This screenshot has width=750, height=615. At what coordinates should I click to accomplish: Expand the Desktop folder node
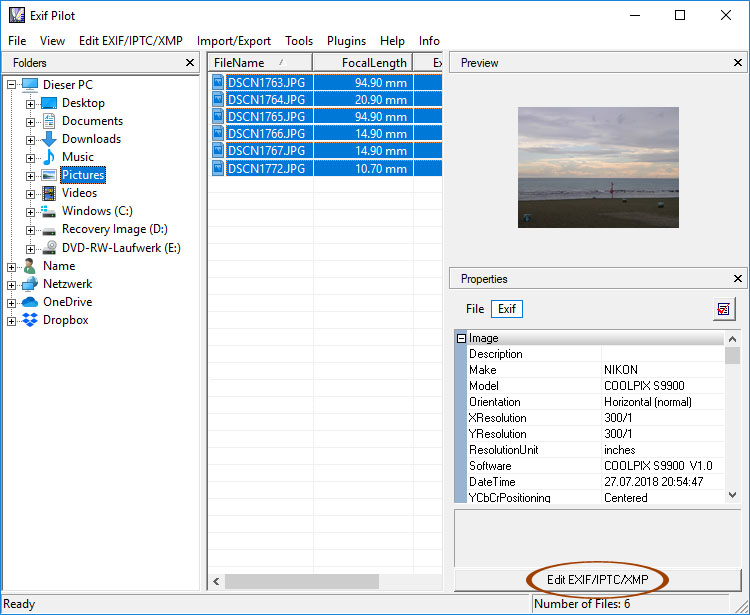pos(30,104)
